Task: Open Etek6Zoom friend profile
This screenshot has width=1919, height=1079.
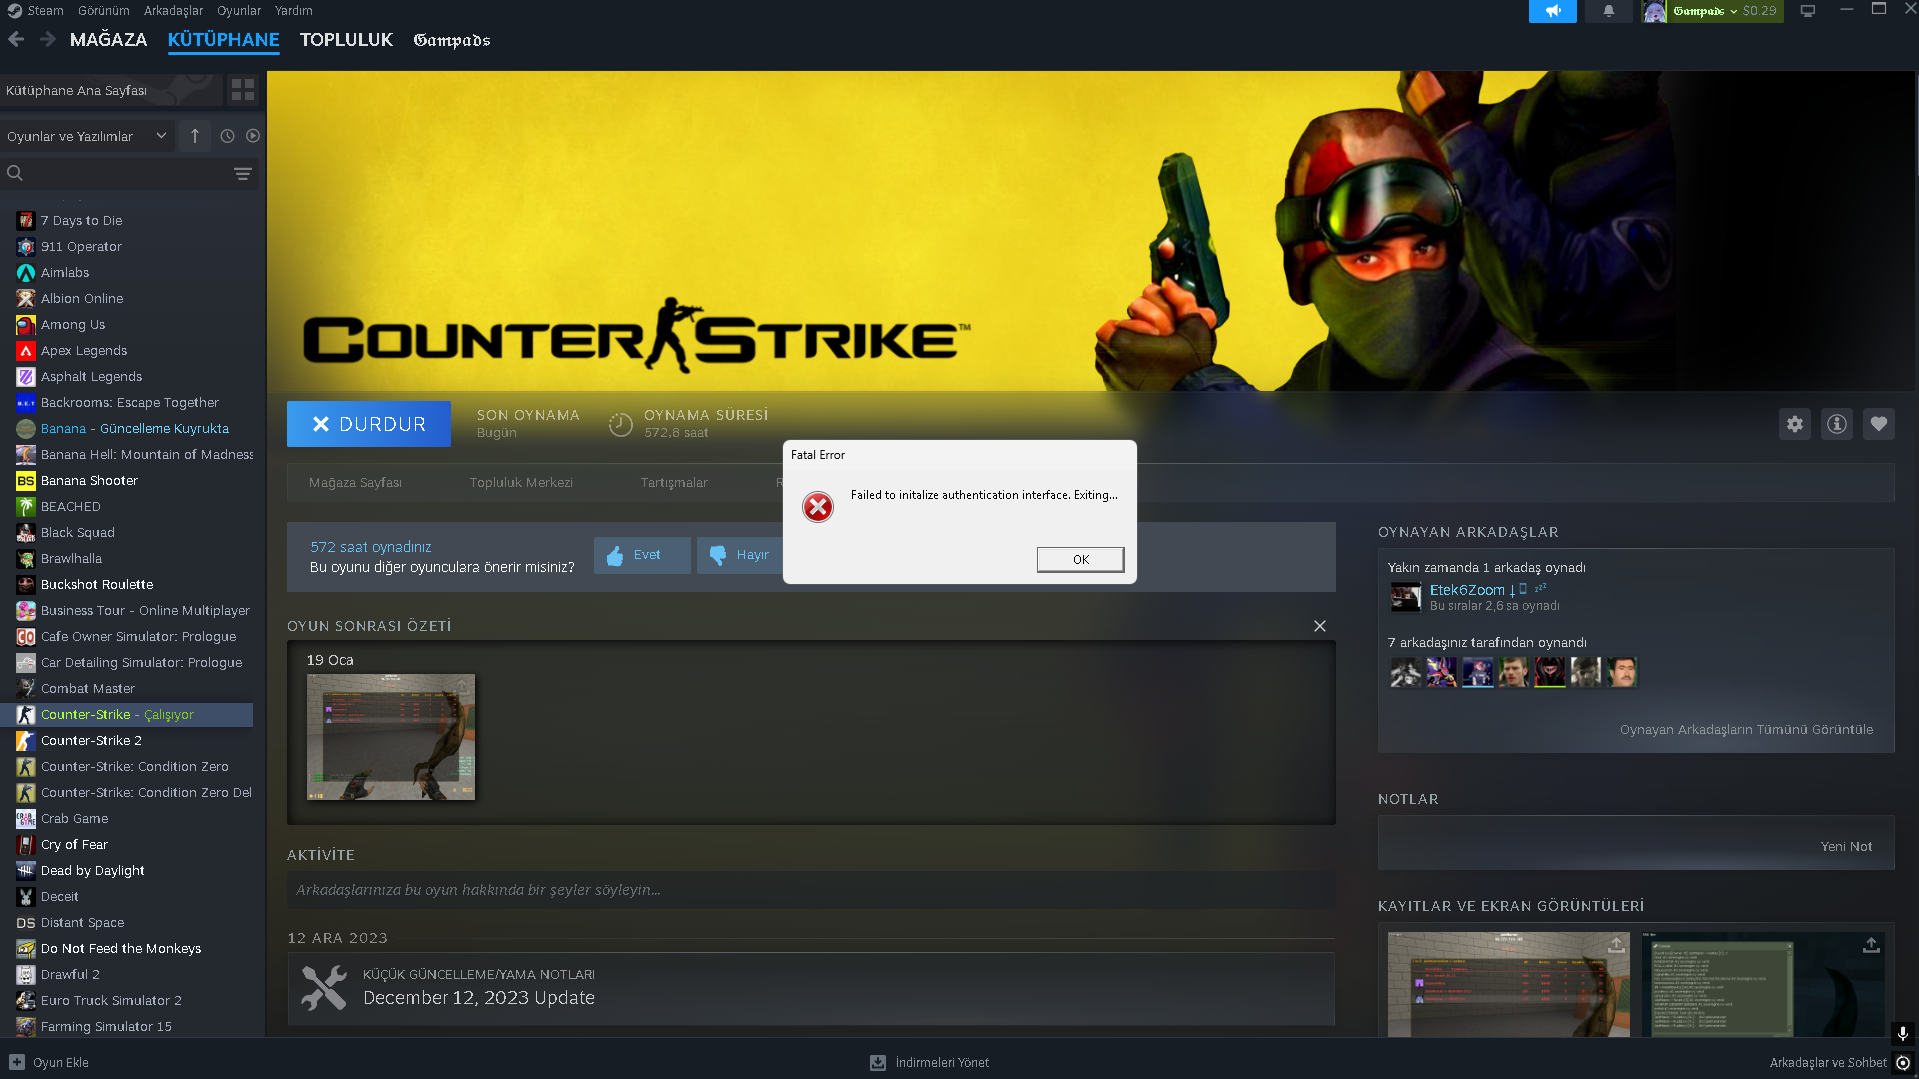Action: (x=1467, y=590)
